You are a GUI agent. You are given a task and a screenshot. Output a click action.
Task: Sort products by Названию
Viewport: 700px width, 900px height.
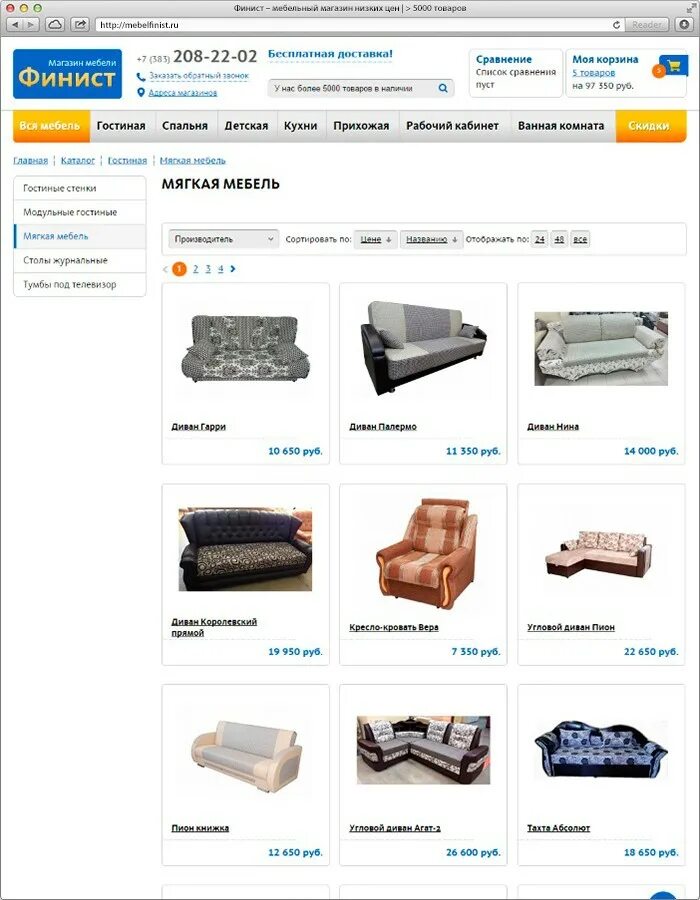tap(431, 239)
